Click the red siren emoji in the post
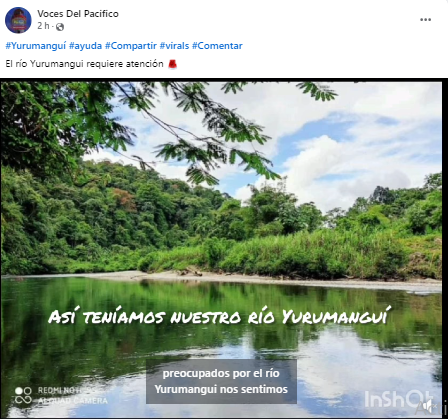This screenshot has width=448, height=419. pos(172,64)
